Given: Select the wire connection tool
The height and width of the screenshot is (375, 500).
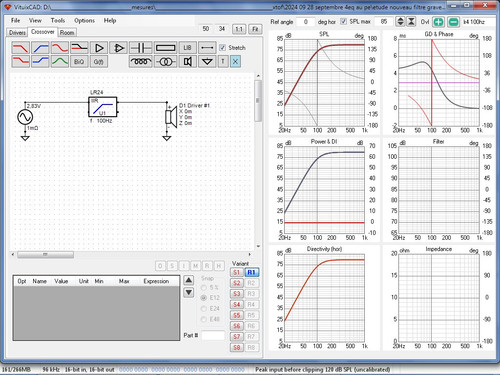Looking at the screenshot, I should point(207,48).
